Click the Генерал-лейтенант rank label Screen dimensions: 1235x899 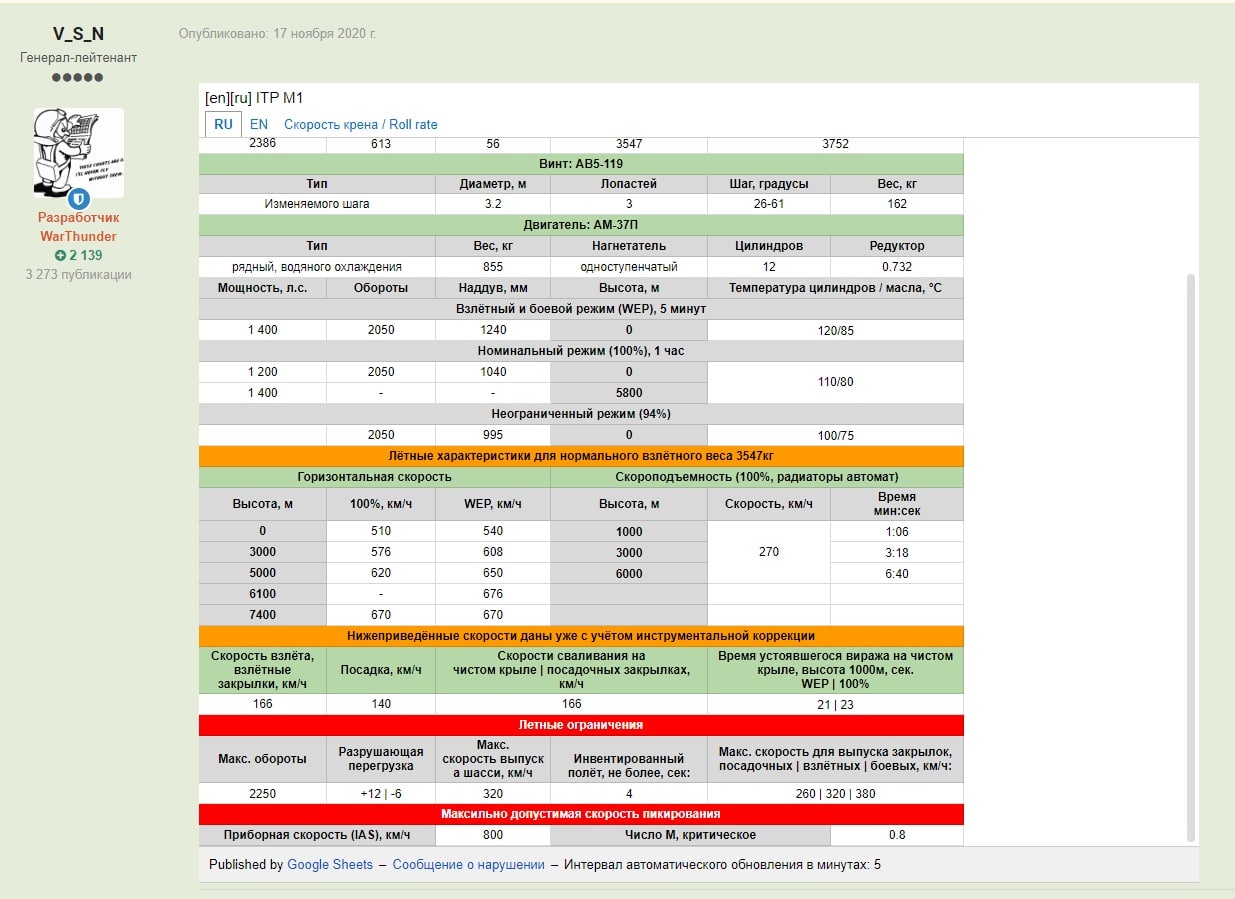[78, 58]
